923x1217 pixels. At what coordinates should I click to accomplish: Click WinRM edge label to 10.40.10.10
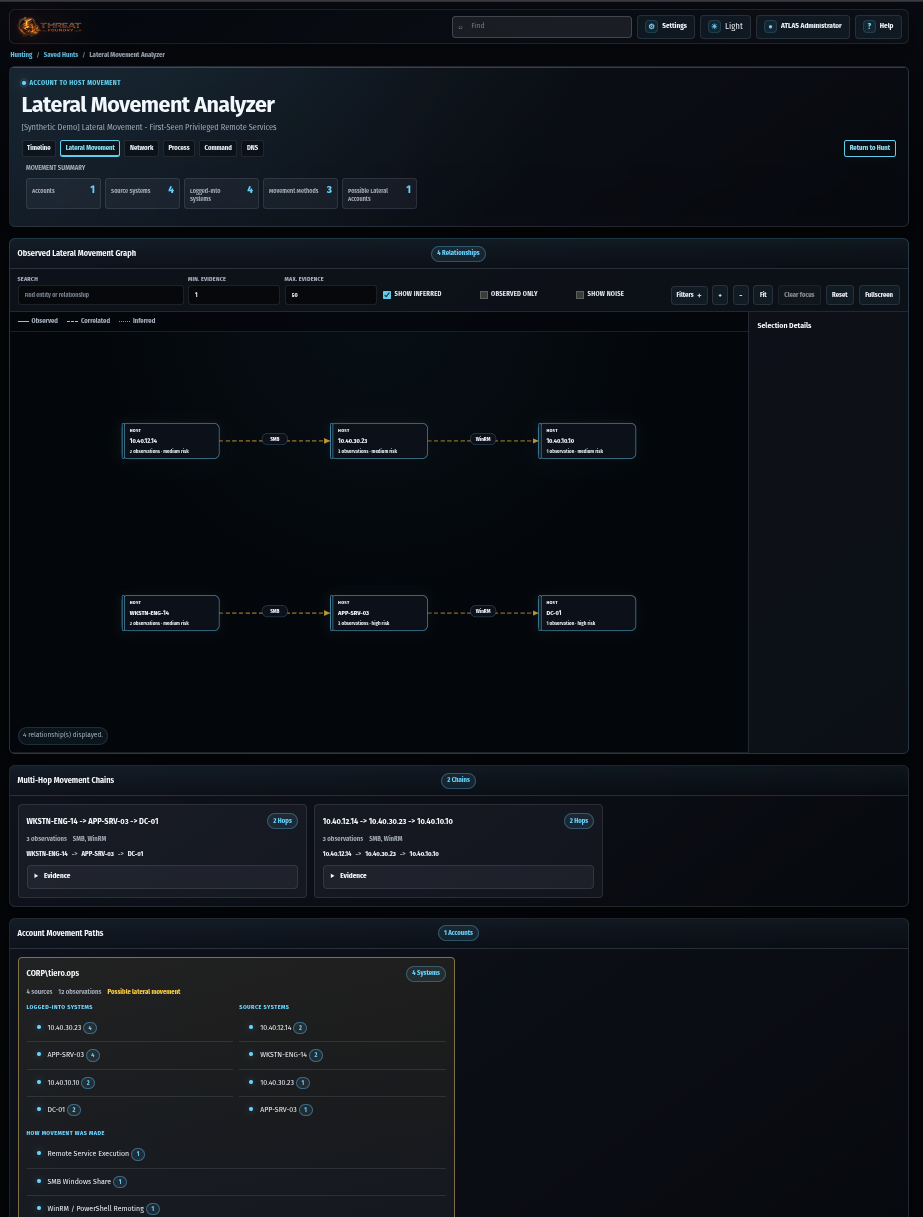click(x=483, y=439)
